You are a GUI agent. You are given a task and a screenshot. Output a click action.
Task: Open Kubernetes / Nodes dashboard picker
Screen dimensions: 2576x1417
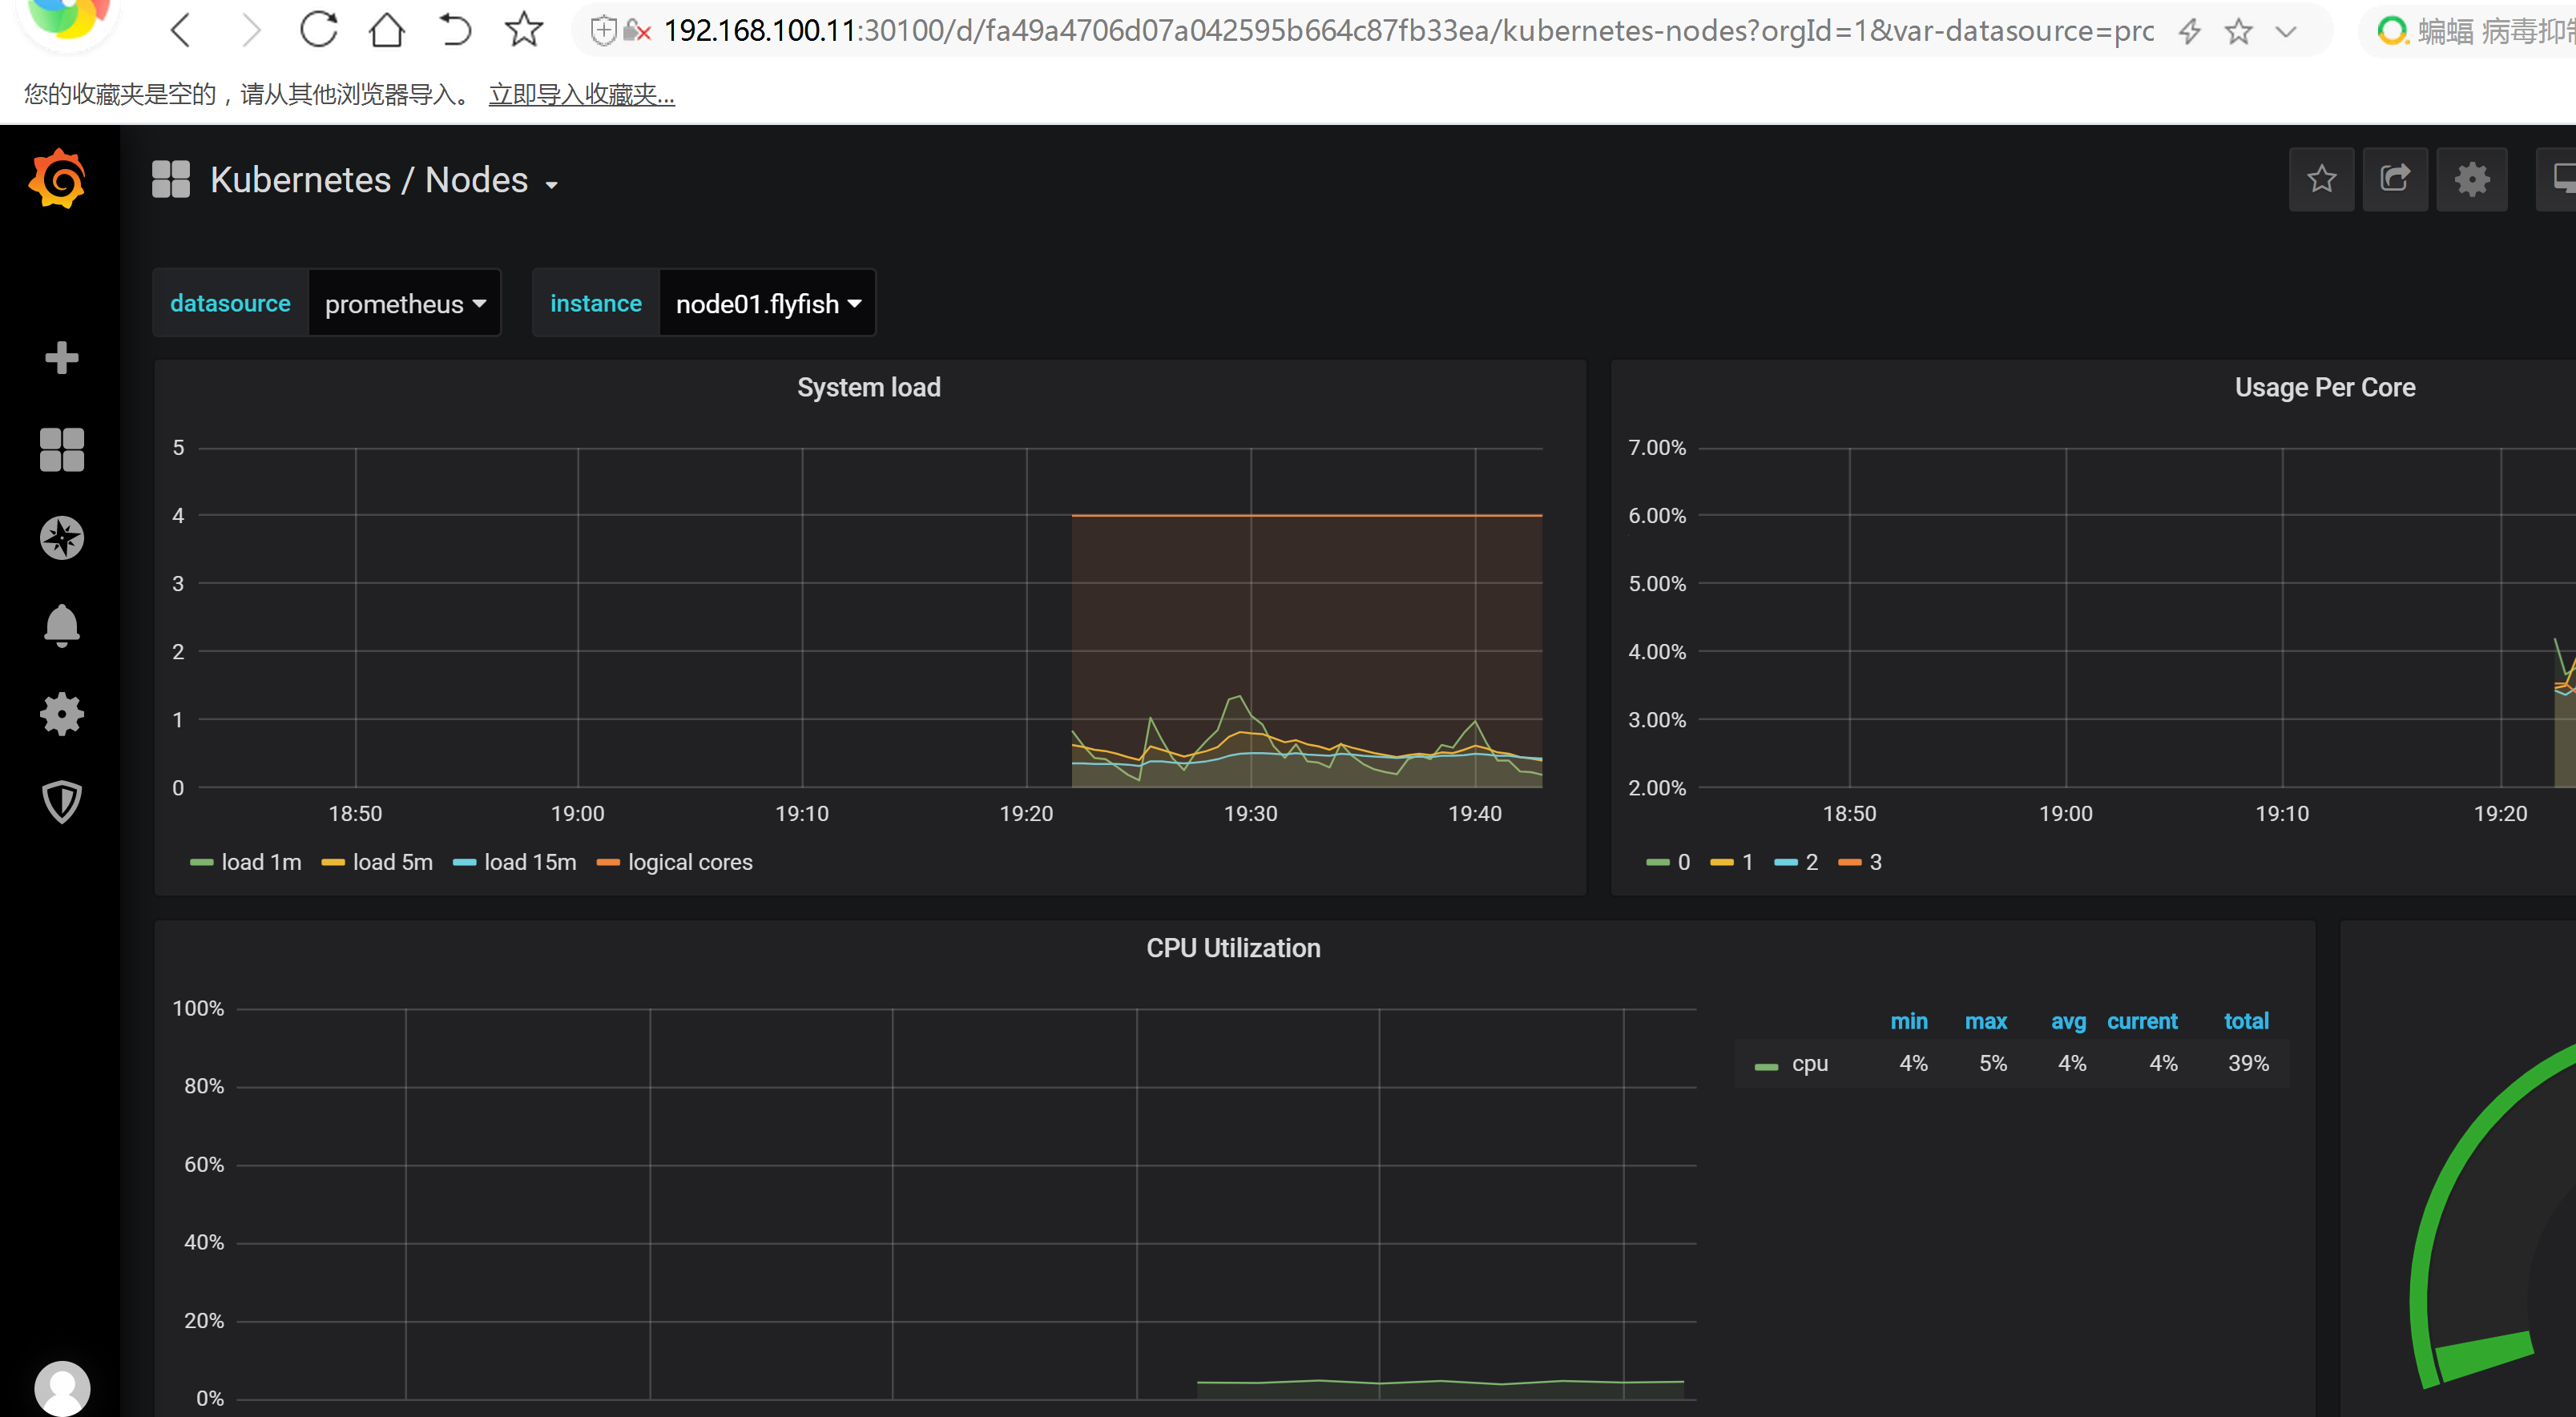click(384, 180)
